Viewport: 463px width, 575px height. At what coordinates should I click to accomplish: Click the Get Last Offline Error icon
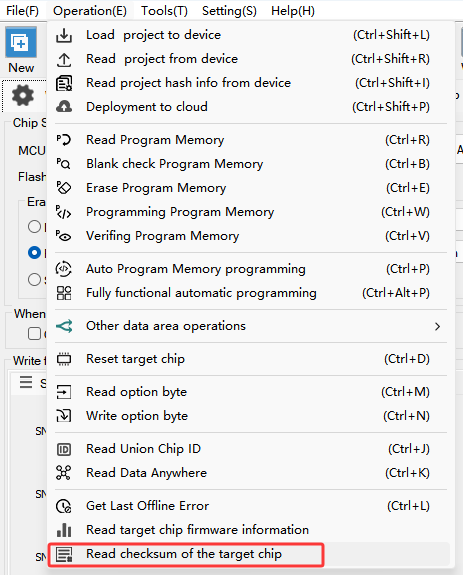[64, 506]
